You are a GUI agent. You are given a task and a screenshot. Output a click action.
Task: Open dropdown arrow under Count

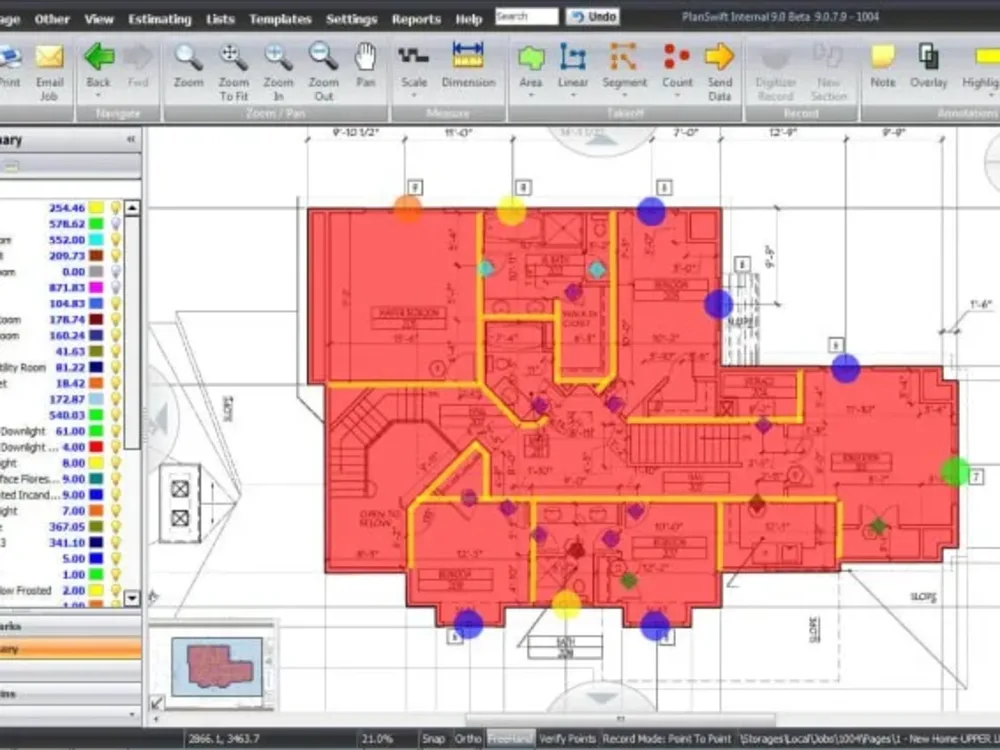click(x=677, y=96)
